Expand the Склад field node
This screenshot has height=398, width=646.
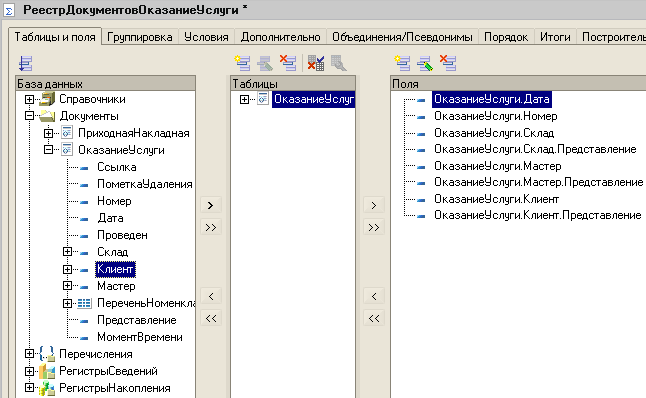(x=67, y=252)
